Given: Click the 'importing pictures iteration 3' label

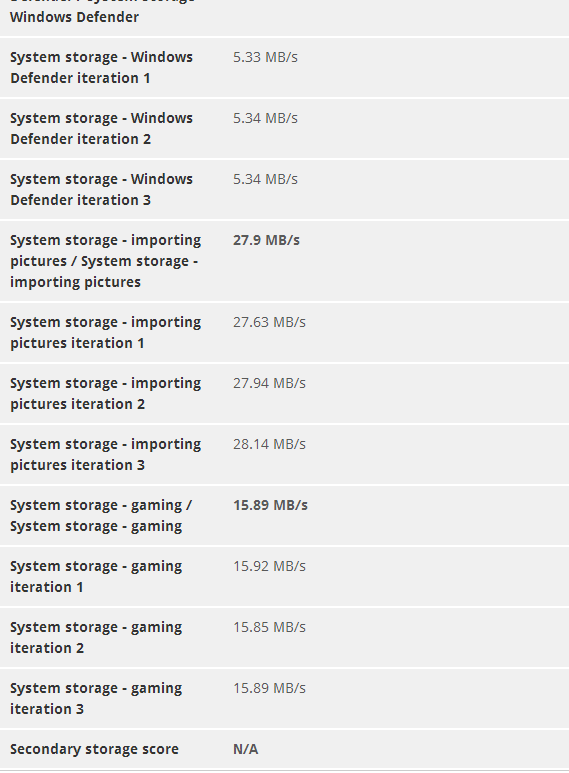Looking at the screenshot, I should pyautogui.click(x=106, y=455).
